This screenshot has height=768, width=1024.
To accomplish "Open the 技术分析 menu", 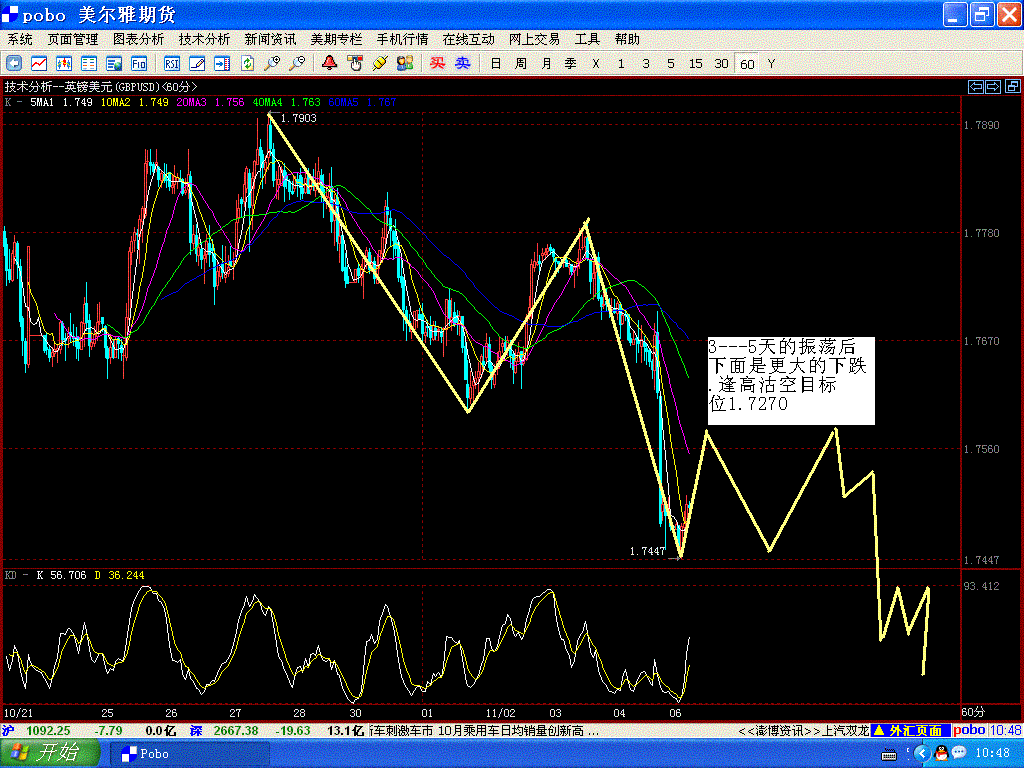I will pyautogui.click(x=204, y=39).
